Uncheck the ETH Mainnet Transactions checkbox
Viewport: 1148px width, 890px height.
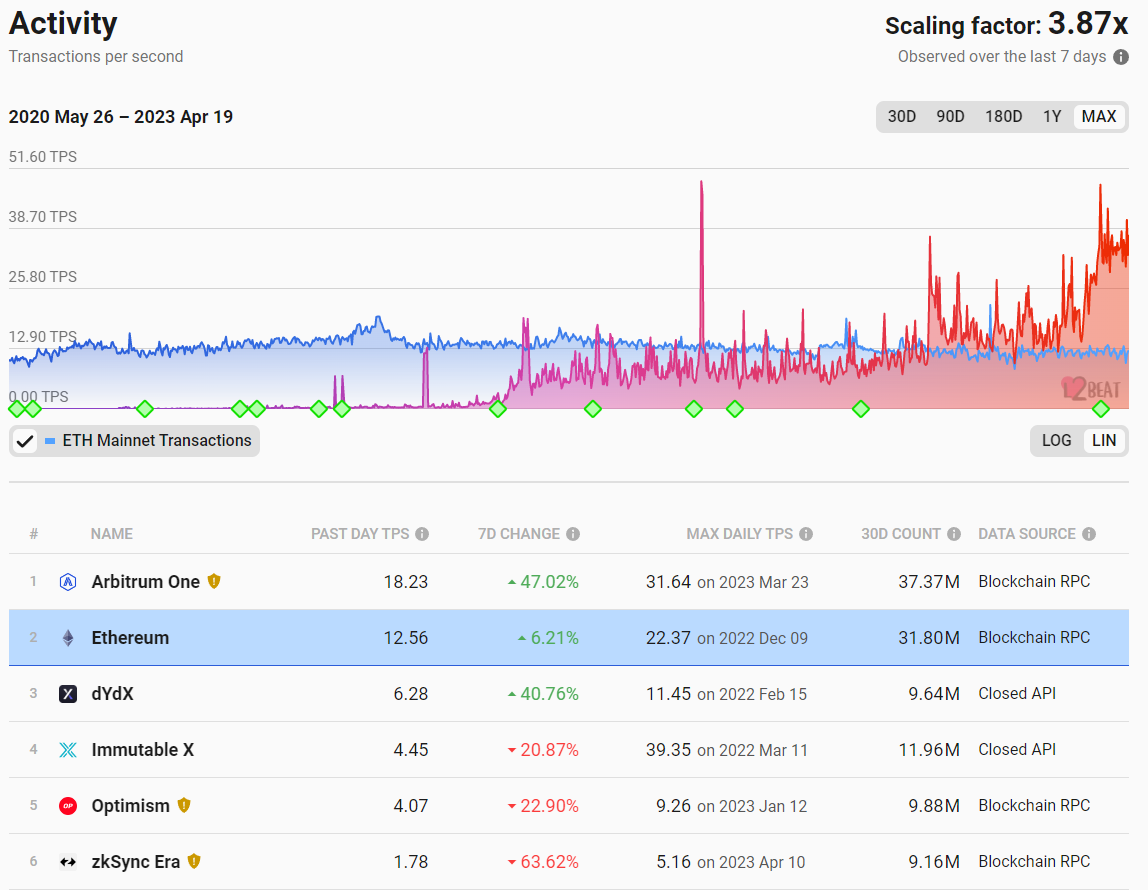(x=25, y=440)
